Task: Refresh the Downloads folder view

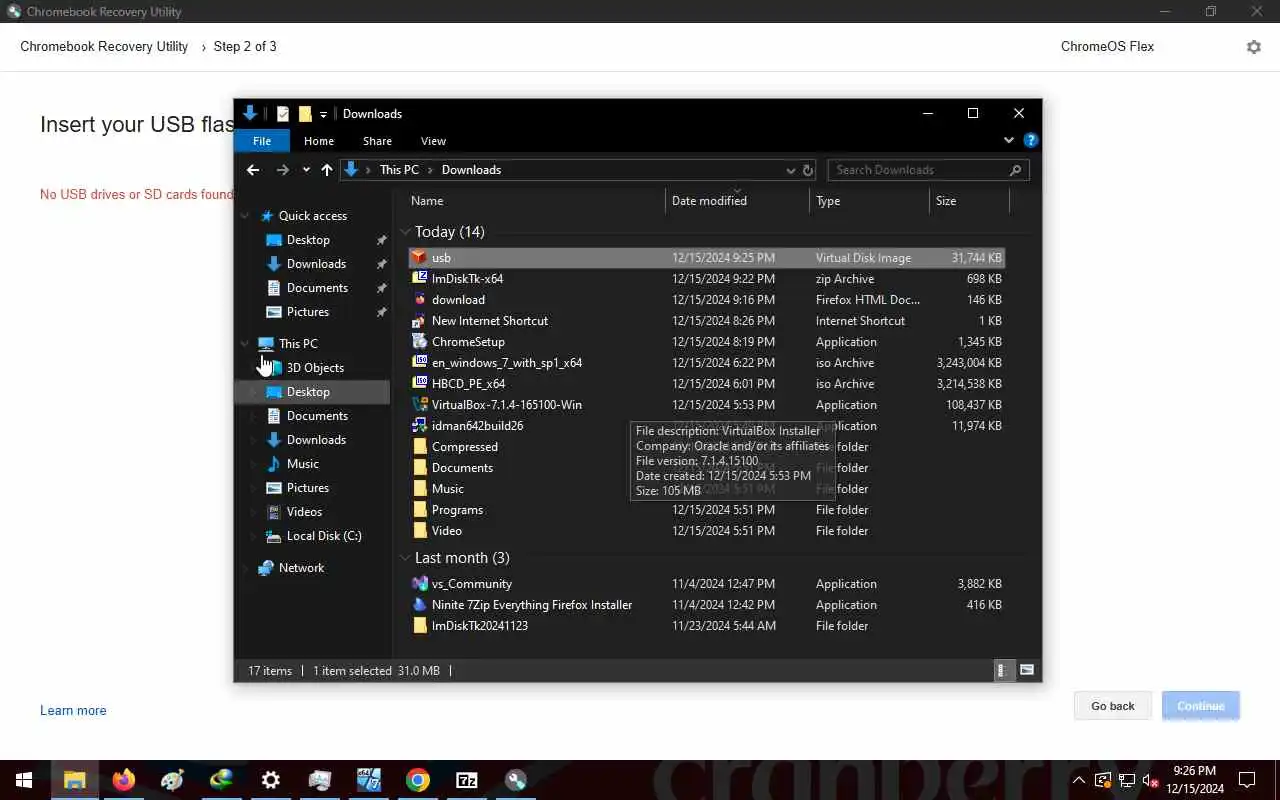Action: click(808, 170)
